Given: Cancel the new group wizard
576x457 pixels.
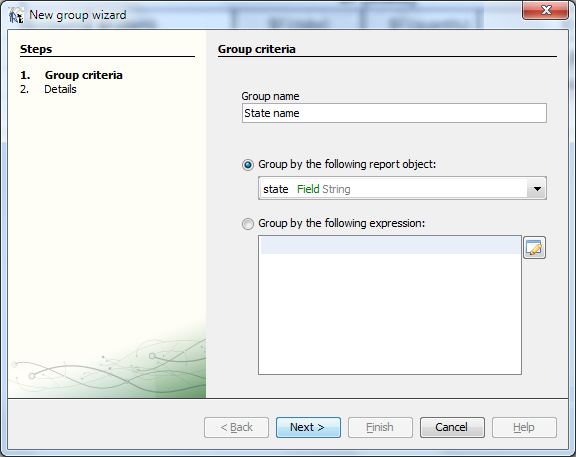Looking at the screenshot, I should click(452, 427).
